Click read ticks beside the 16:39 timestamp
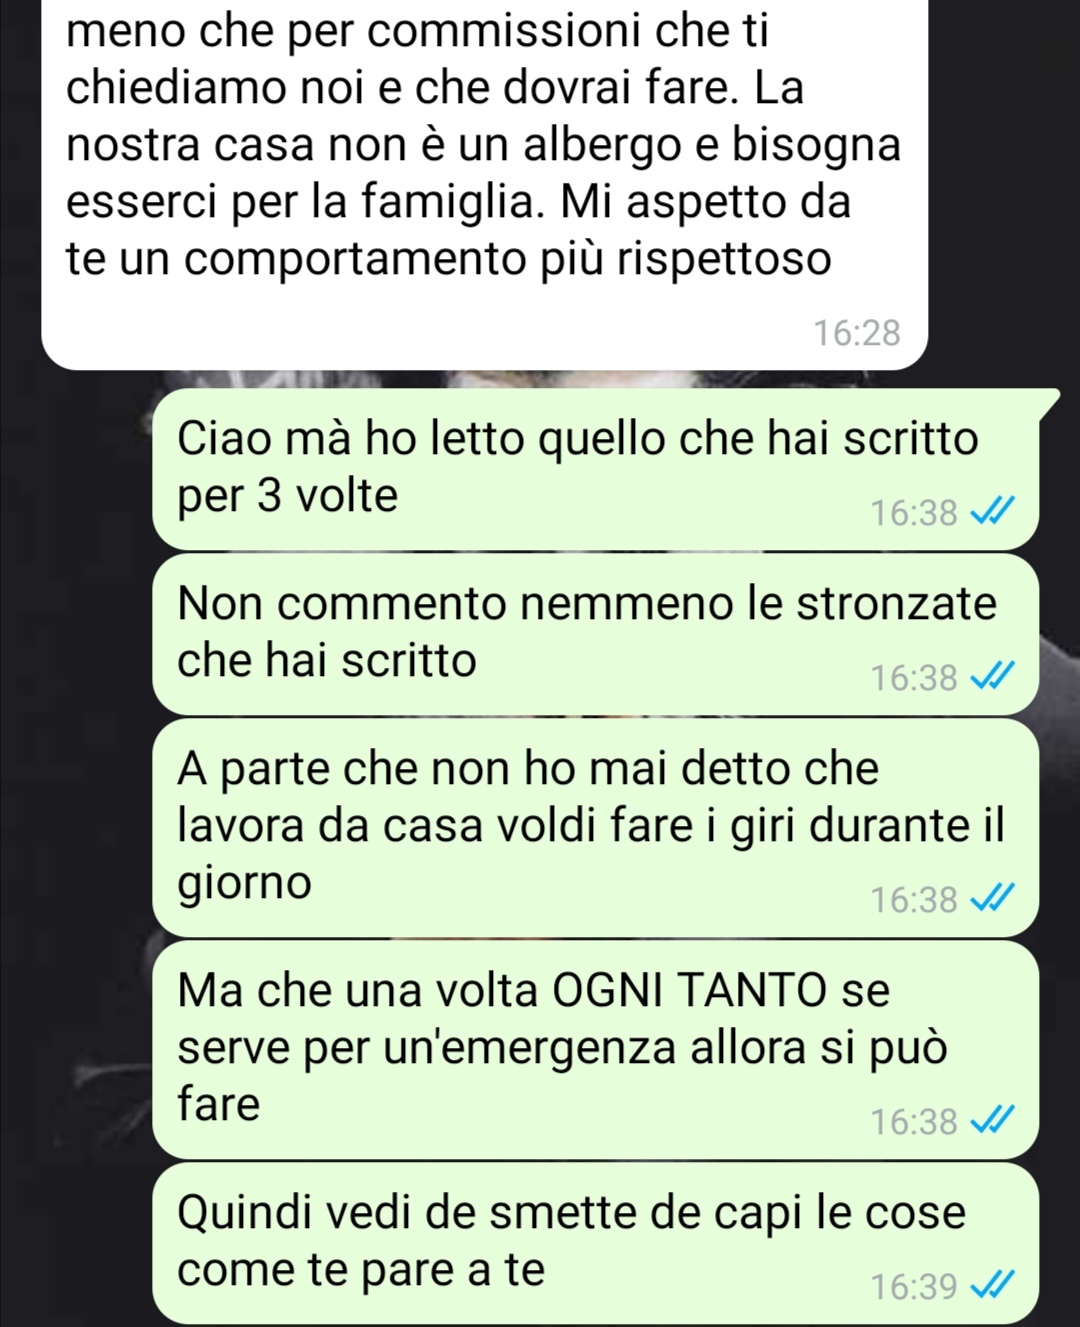The height and width of the screenshot is (1327, 1080). point(992,1287)
